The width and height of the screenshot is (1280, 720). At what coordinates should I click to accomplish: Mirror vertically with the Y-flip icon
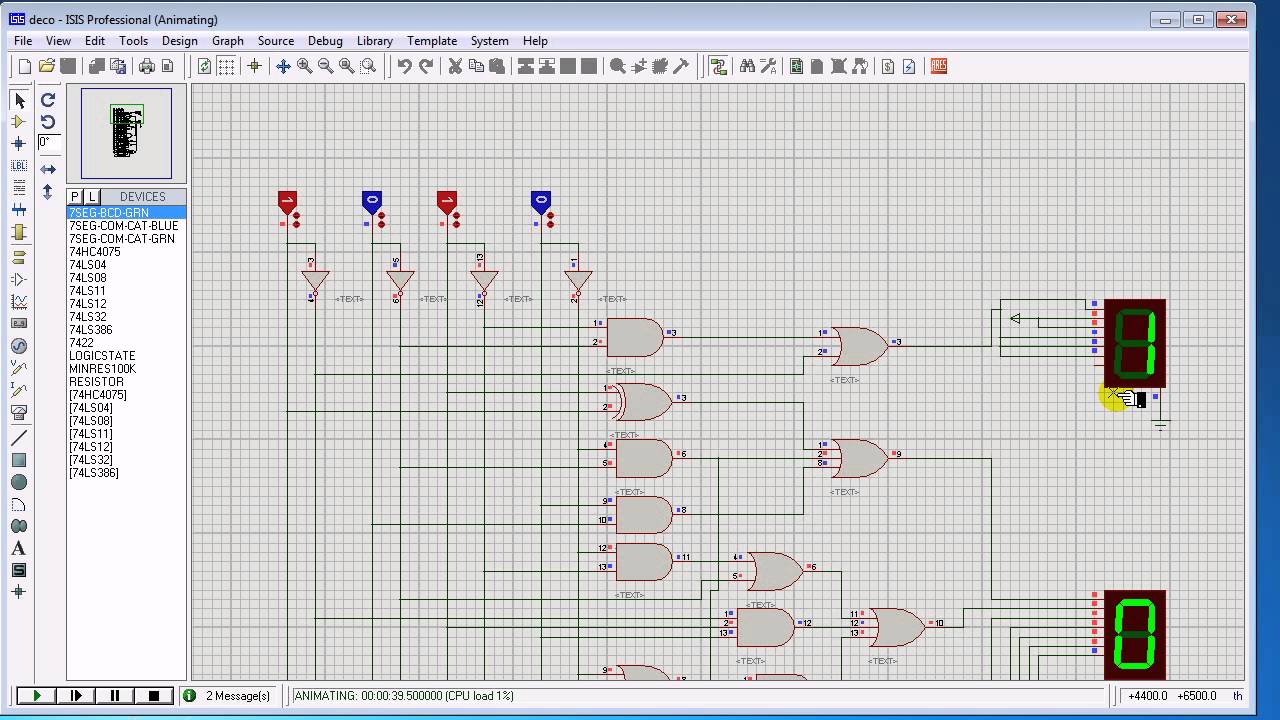[47, 191]
